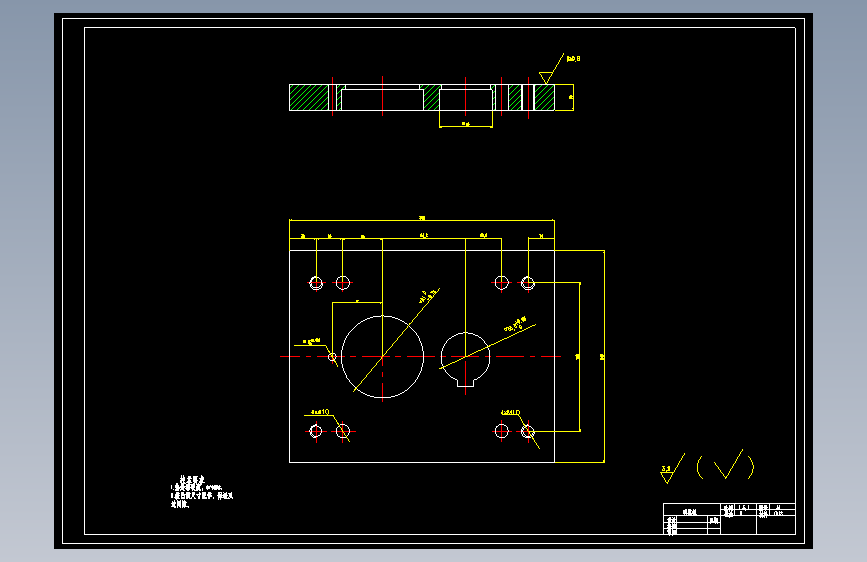Click the hole spacing vertical dimension text

[x=578, y=357]
